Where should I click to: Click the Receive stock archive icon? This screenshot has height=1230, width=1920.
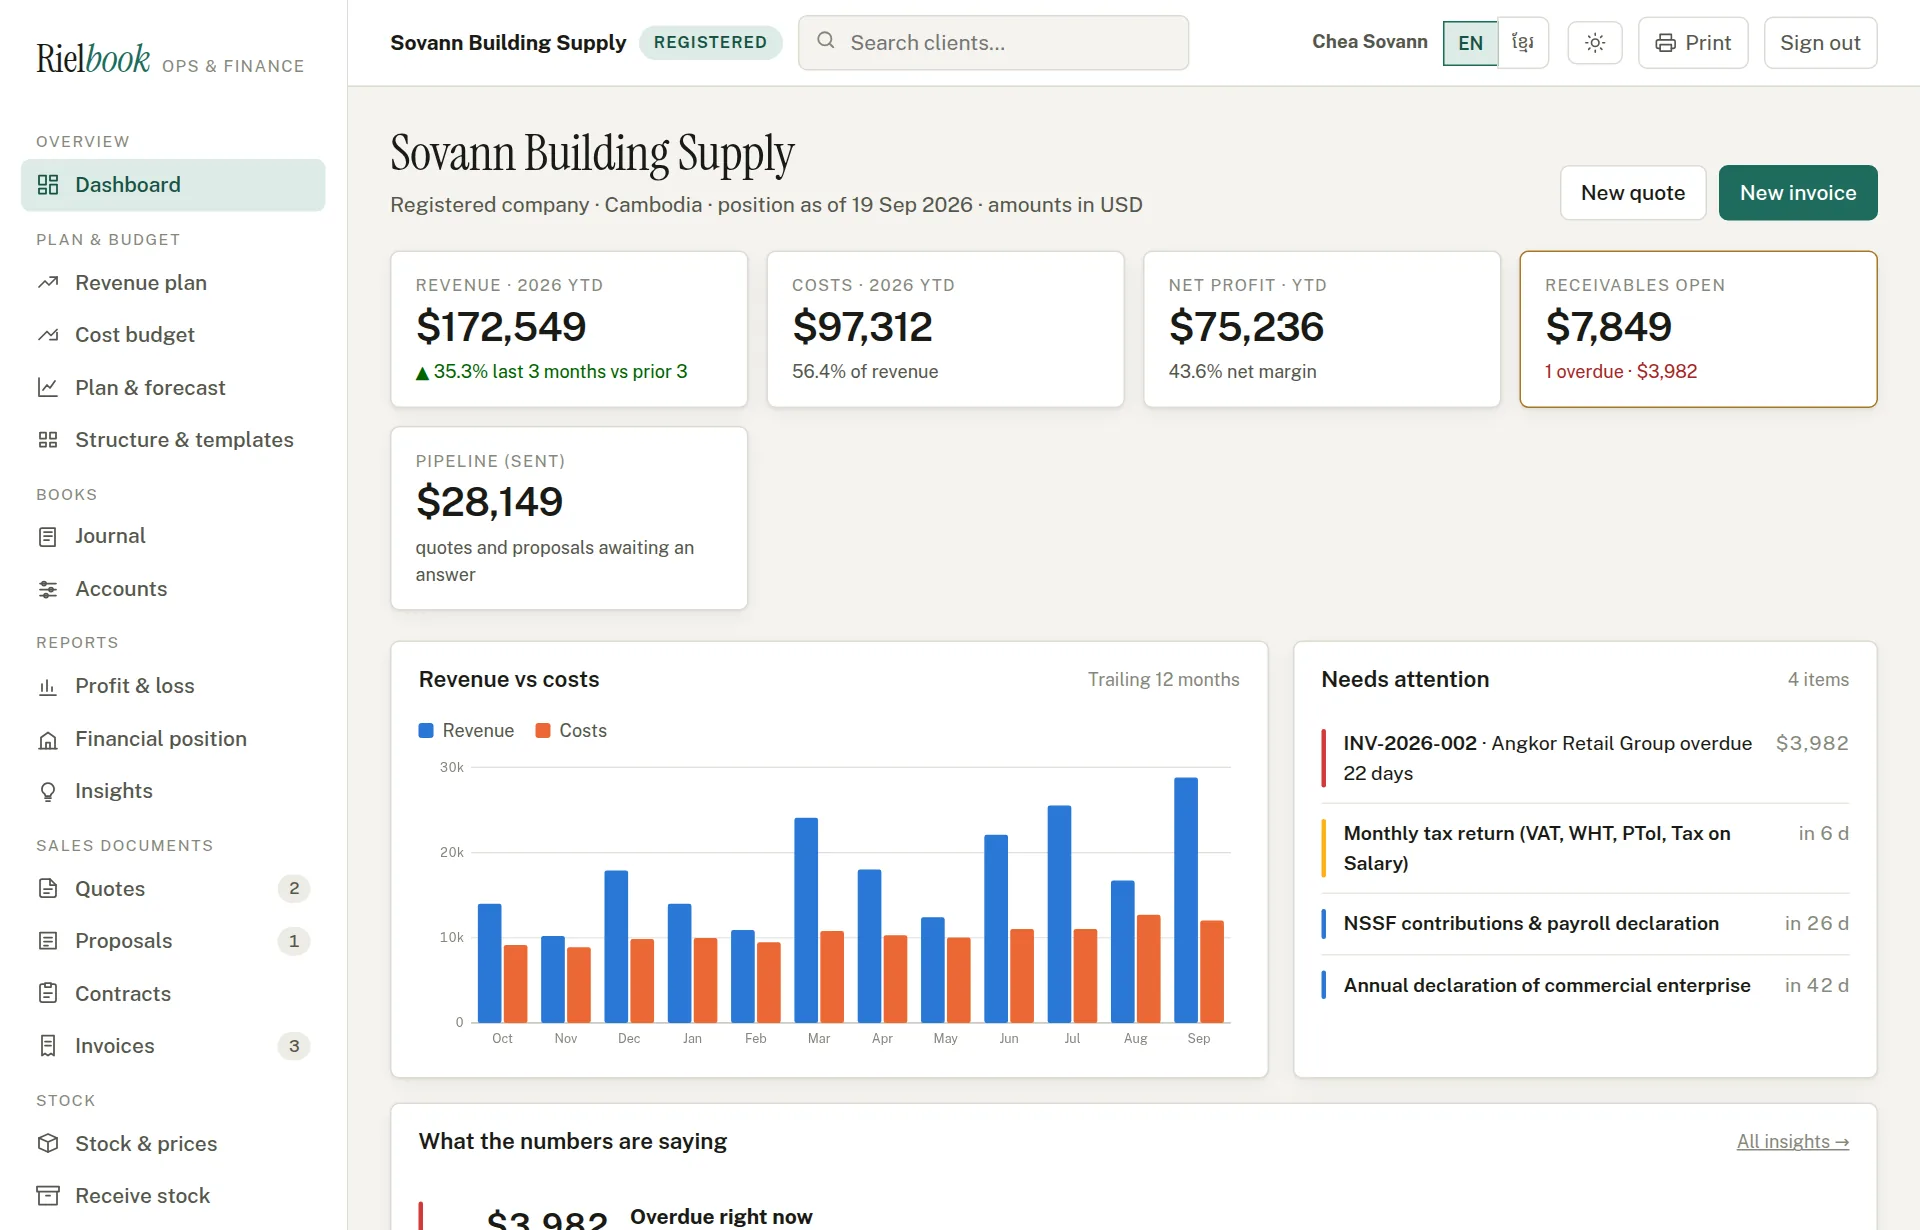tap(48, 1196)
